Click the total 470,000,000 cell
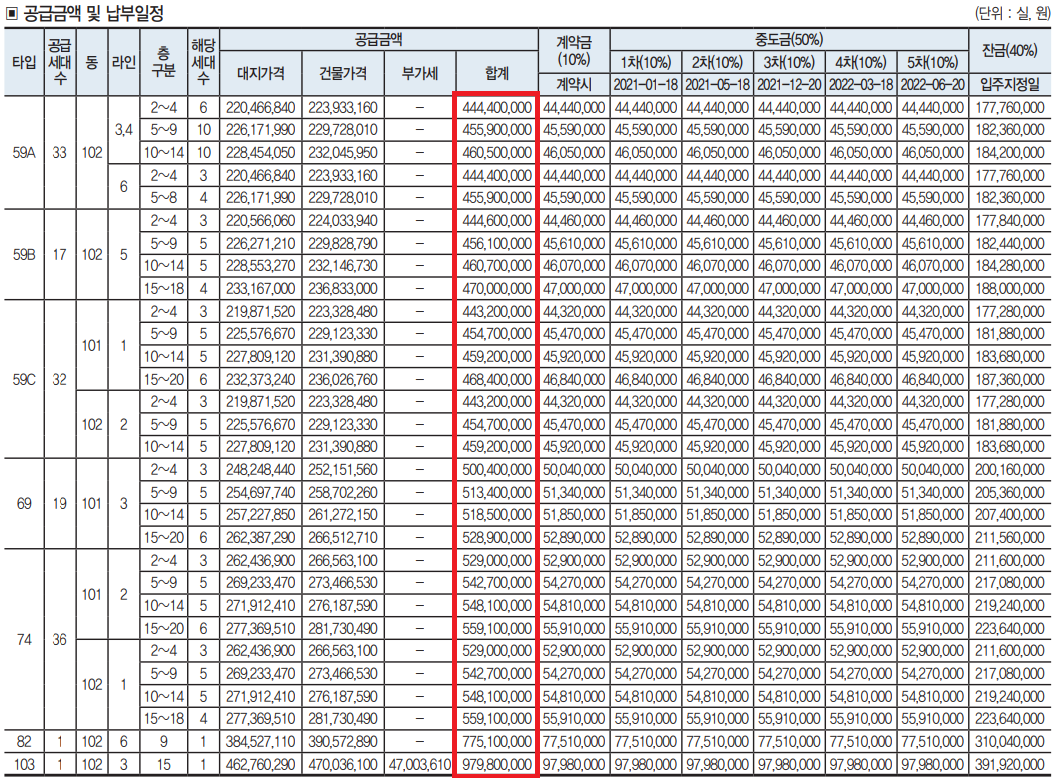1063x778 pixels. click(x=497, y=288)
